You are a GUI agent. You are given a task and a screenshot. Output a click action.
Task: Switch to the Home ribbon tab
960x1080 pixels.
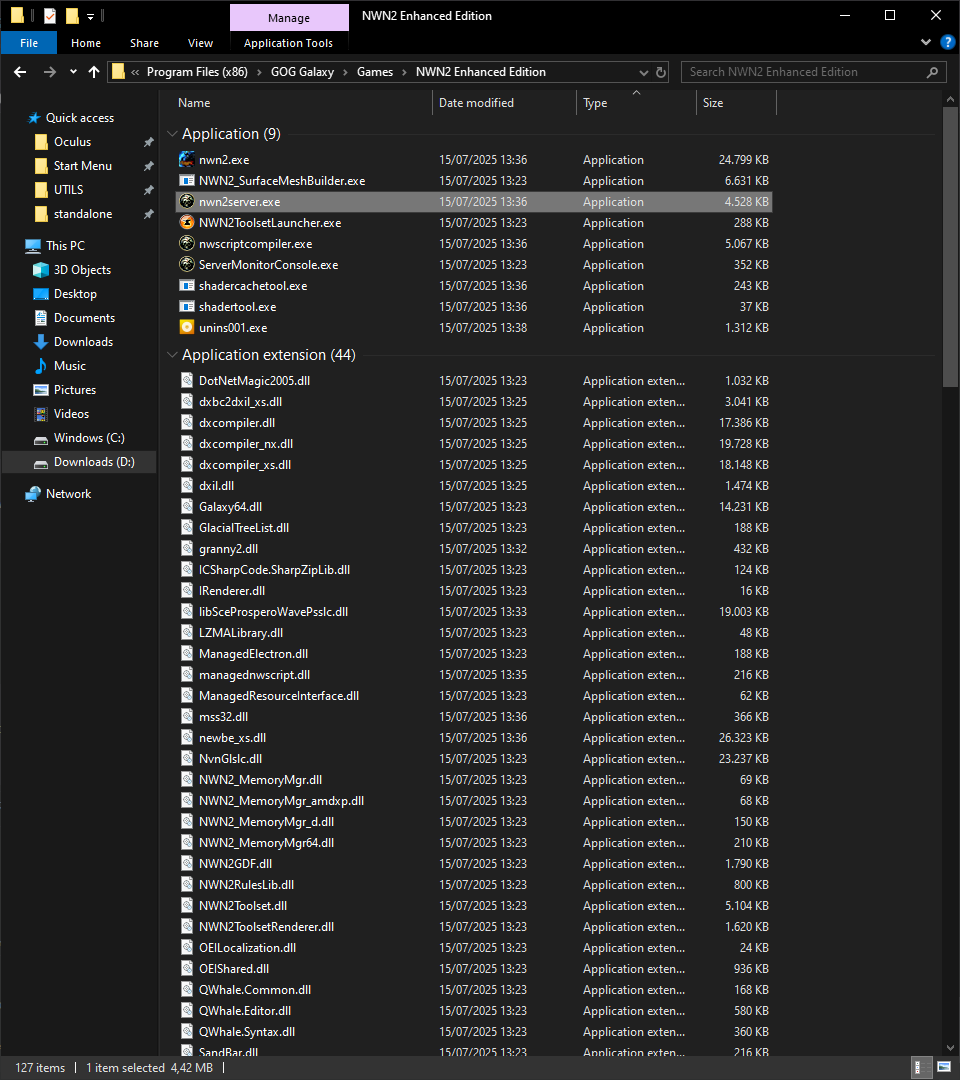86,43
